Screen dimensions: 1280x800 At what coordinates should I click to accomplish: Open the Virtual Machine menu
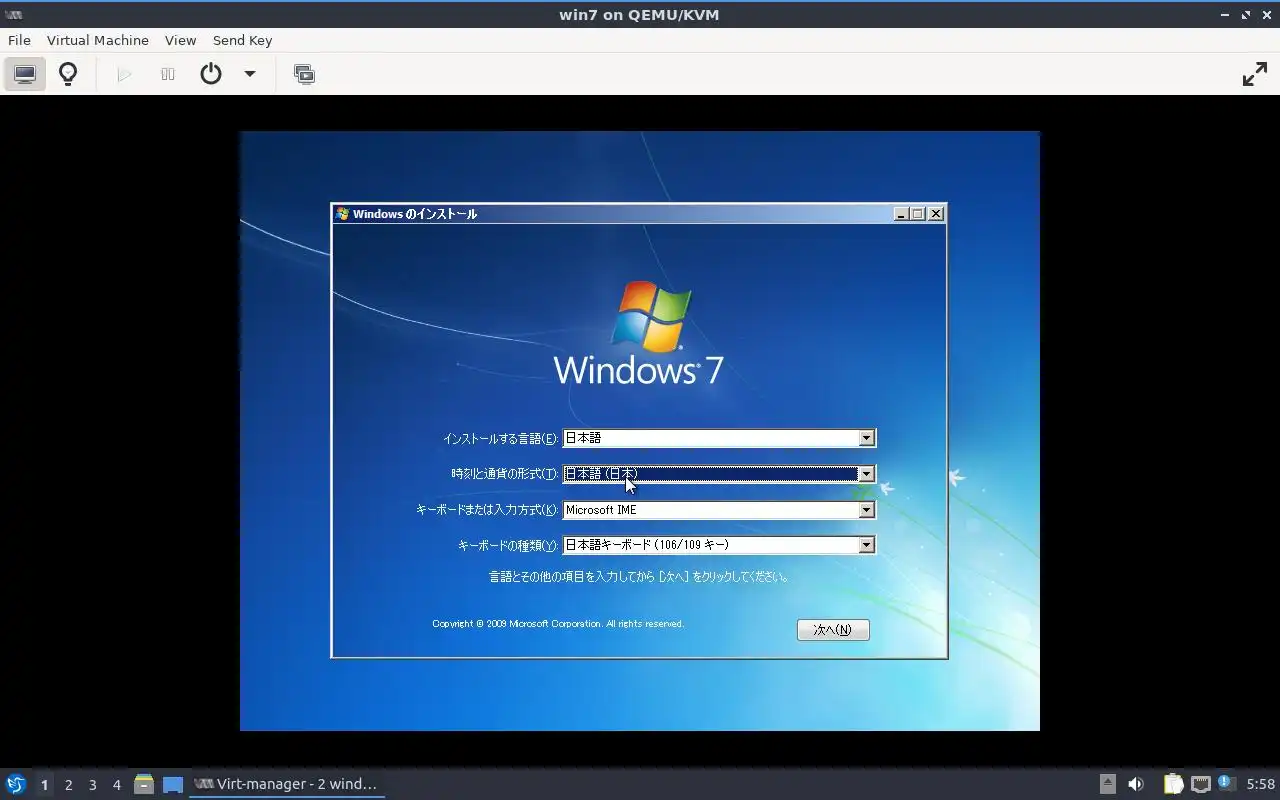98,40
